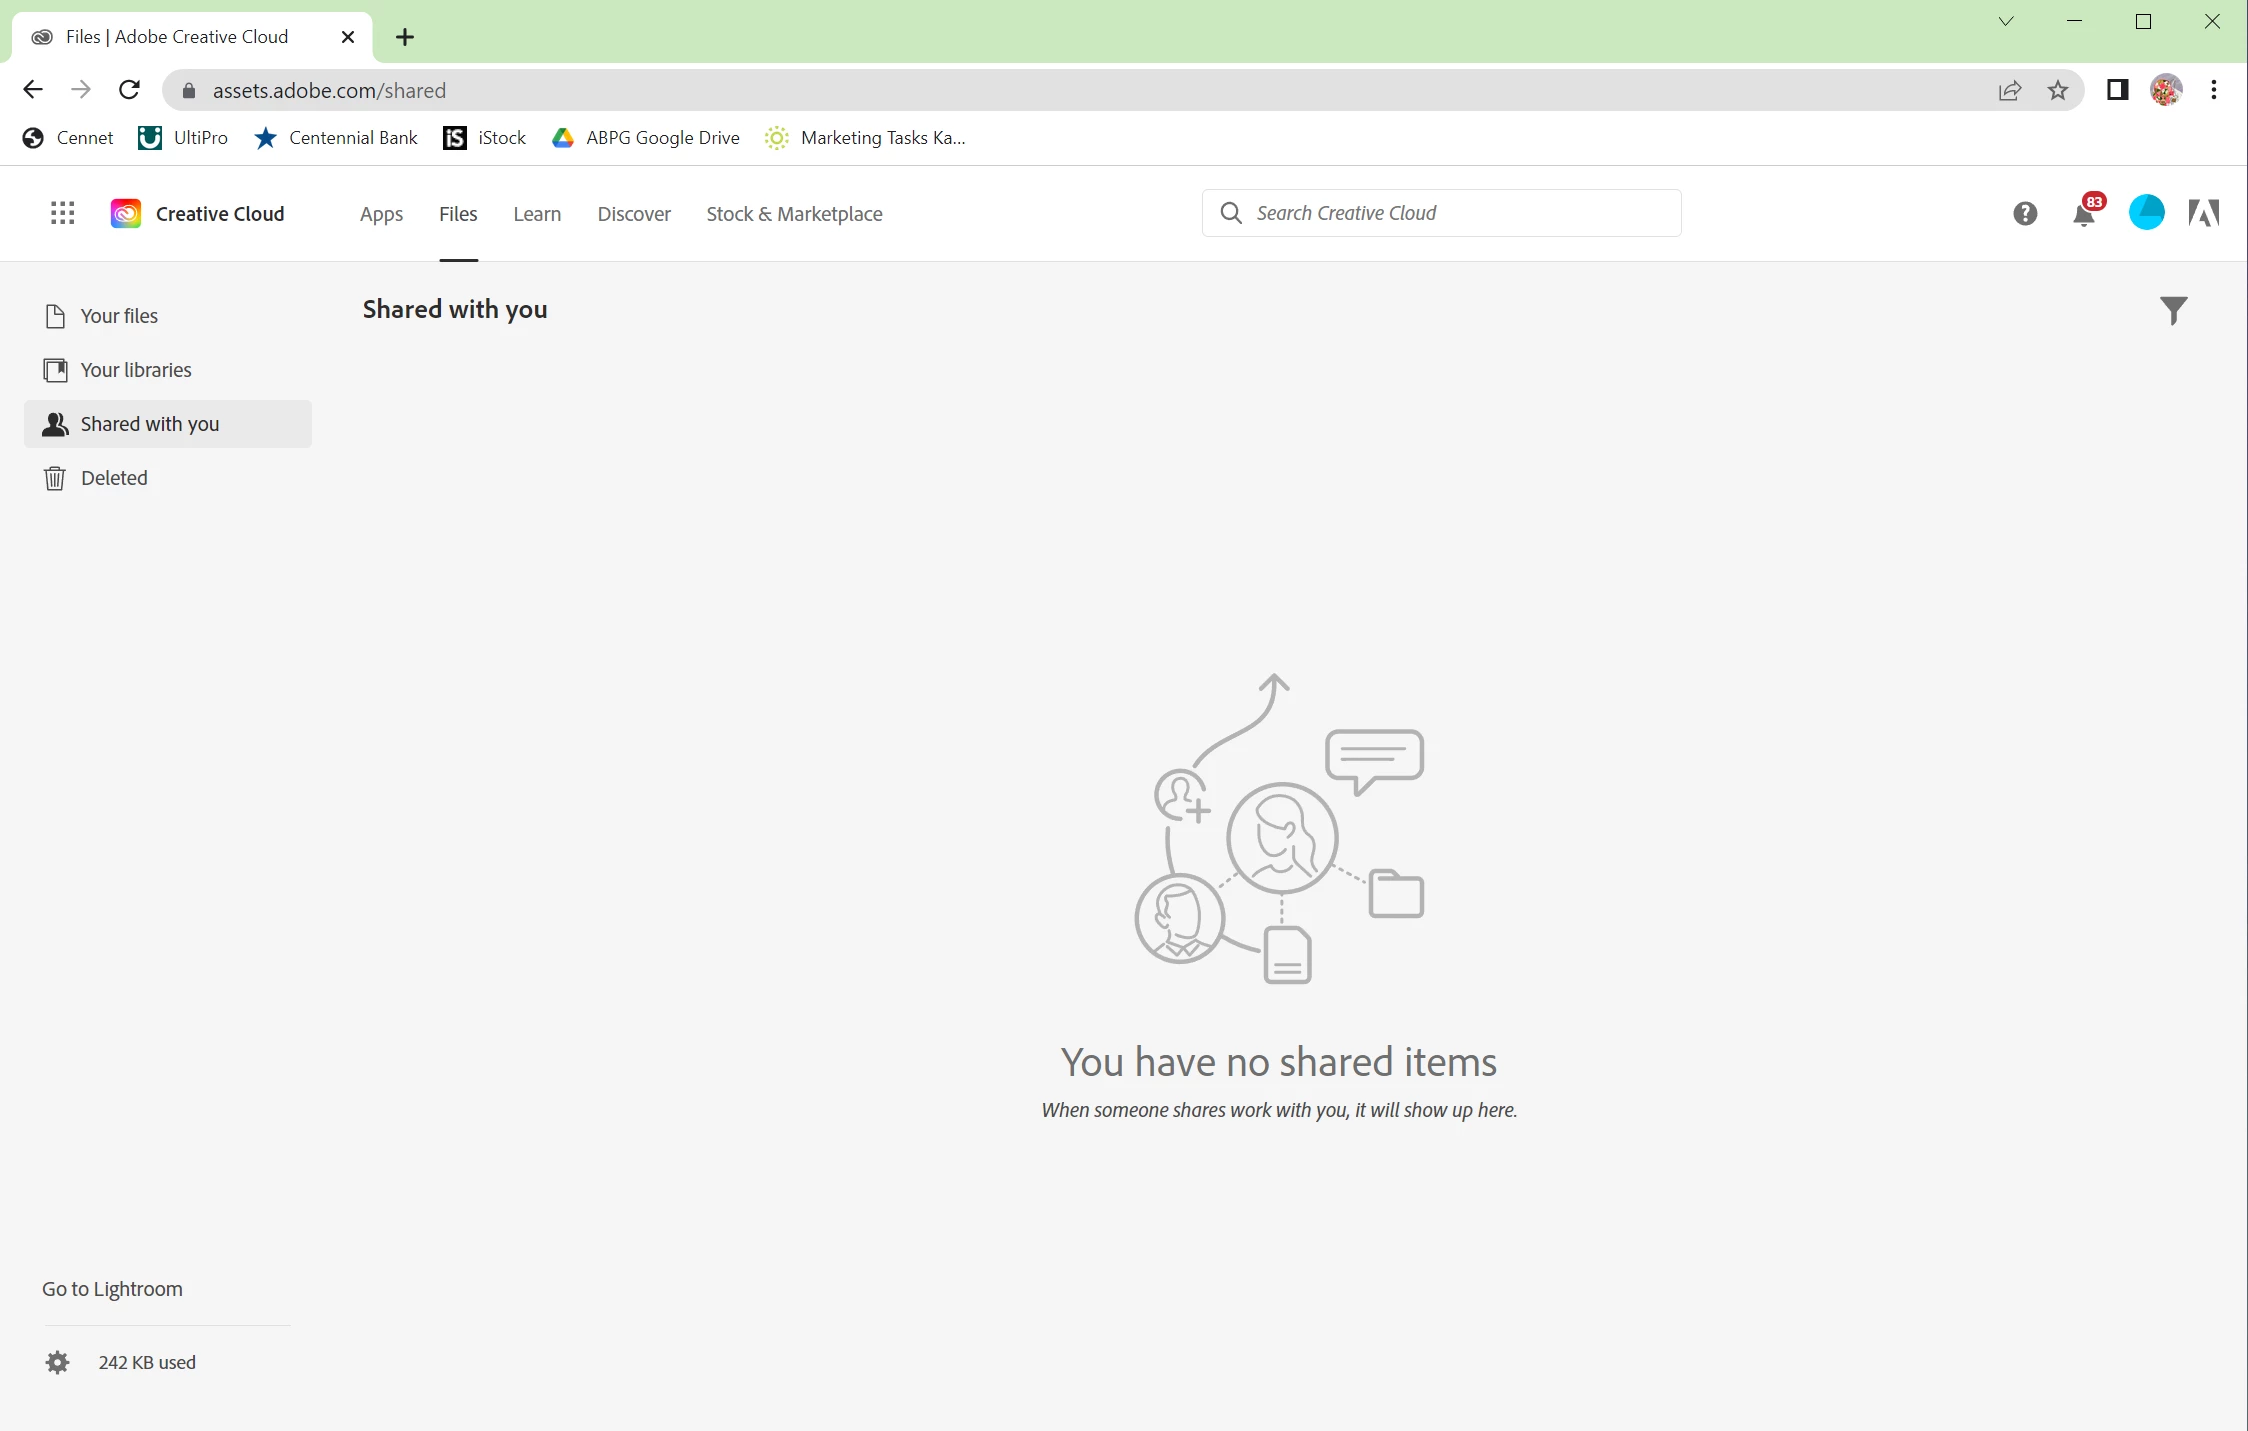2248x1431 pixels.
Task: Expand the tab search chevron
Action: 2006,22
